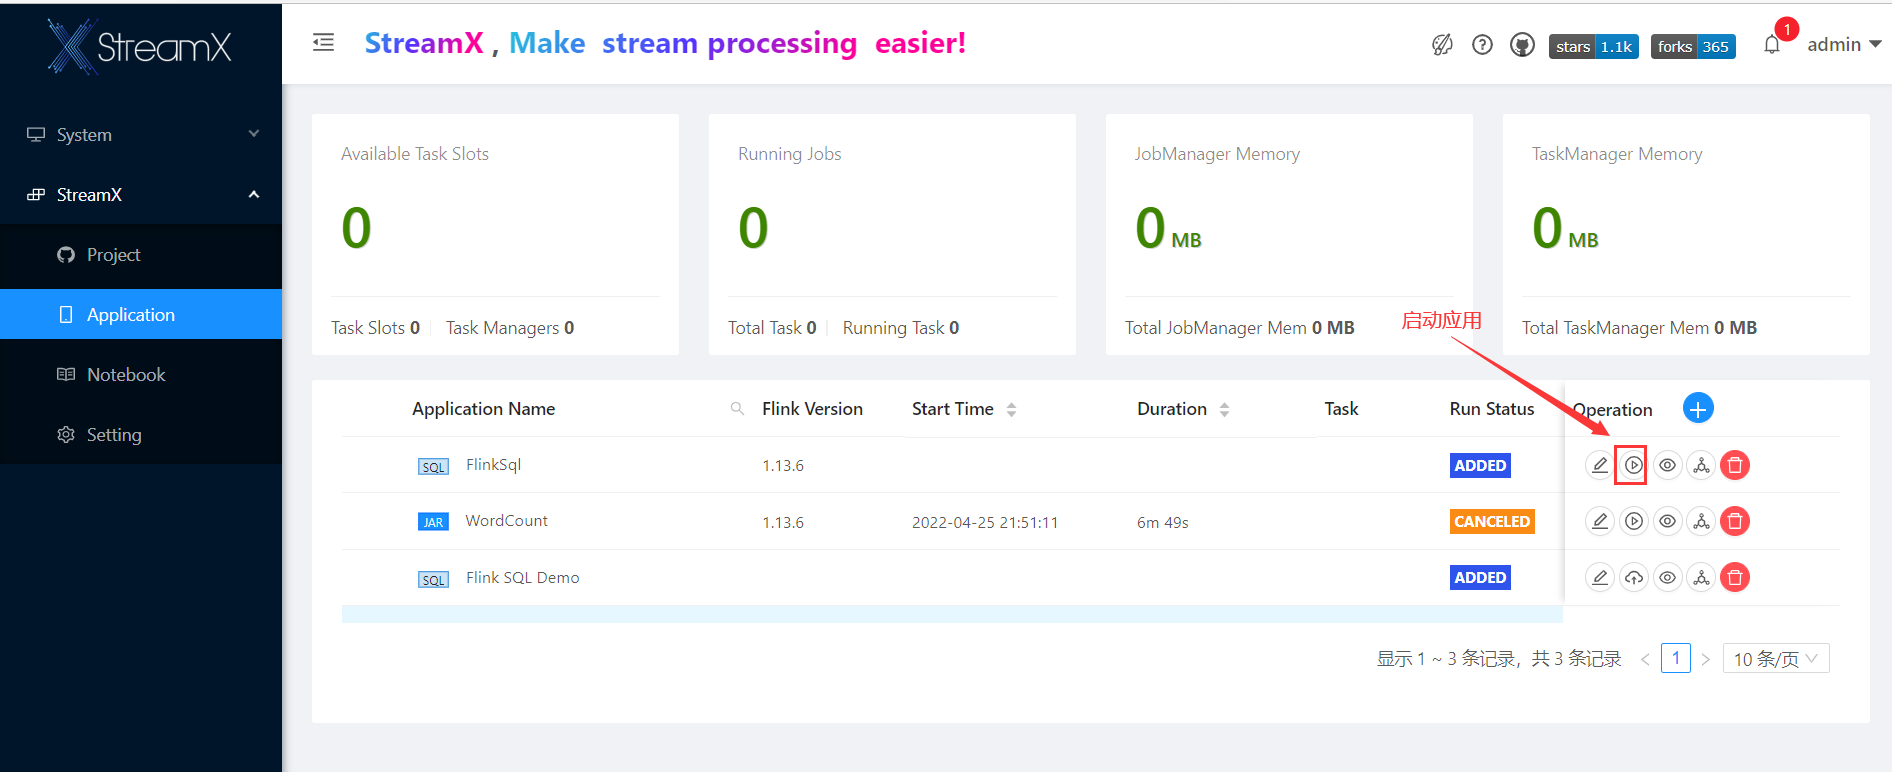1892x772 pixels.
Task: Toggle the theme icon in header
Action: coord(1442,44)
